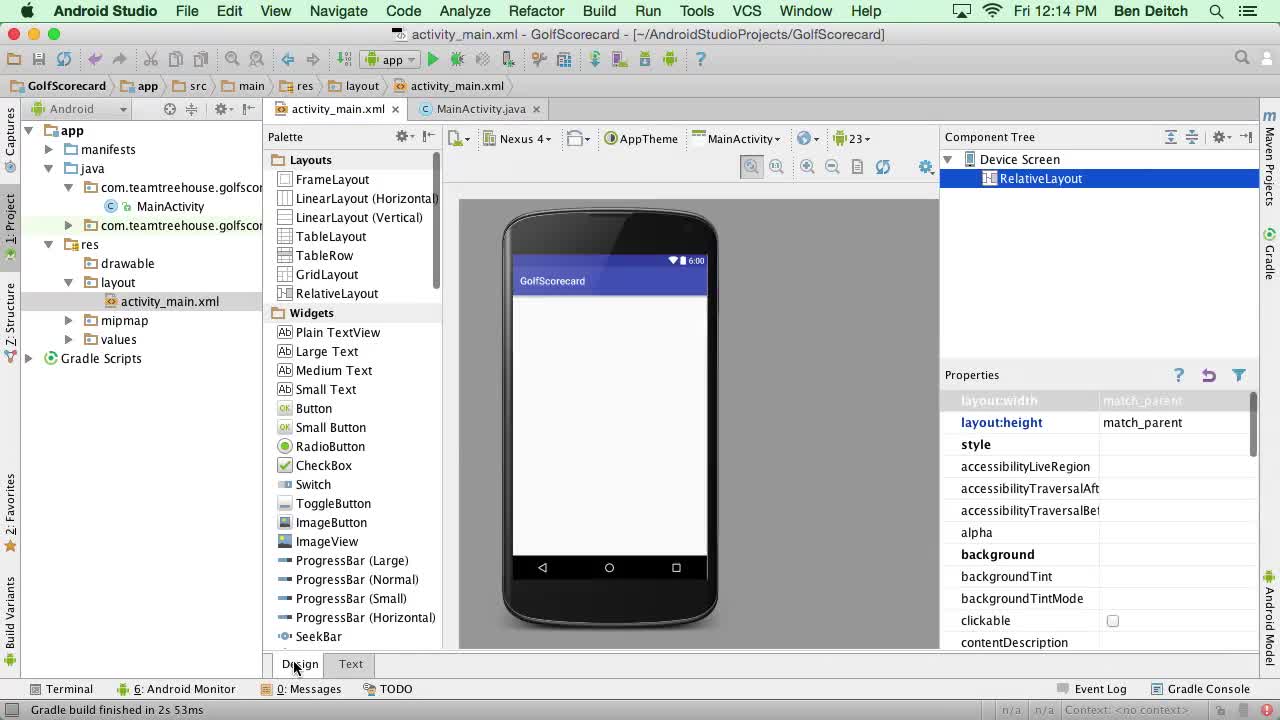Select the Switch widget from the Palette
Image resolution: width=1280 pixels, height=720 pixels.
[x=313, y=484]
